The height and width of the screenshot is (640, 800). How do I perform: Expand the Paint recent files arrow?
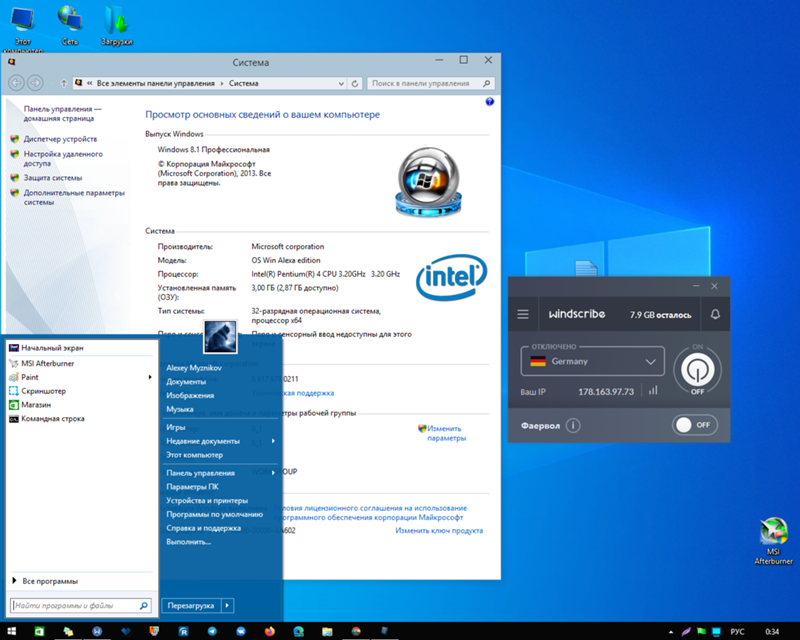pyautogui.click(x=150, y=377)
